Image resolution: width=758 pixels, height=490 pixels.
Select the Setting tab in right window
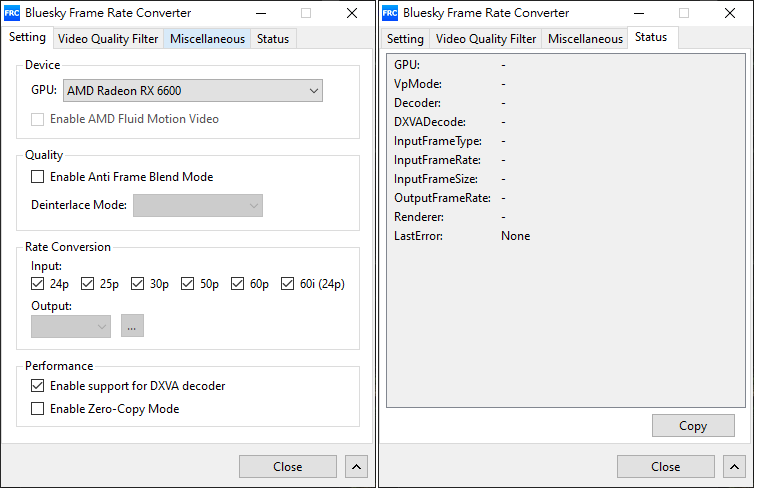pos(405,39)
